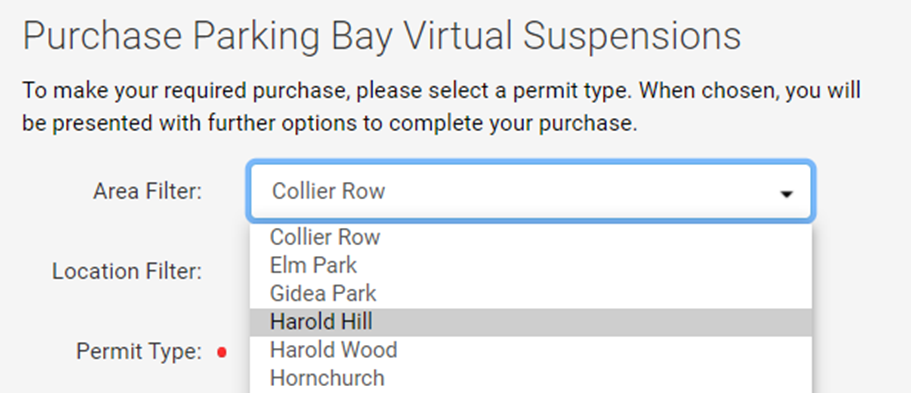This screenshot has height=393, width=911.
Task: Click the Parking Bay words in the heading
Action: (295, 38)
